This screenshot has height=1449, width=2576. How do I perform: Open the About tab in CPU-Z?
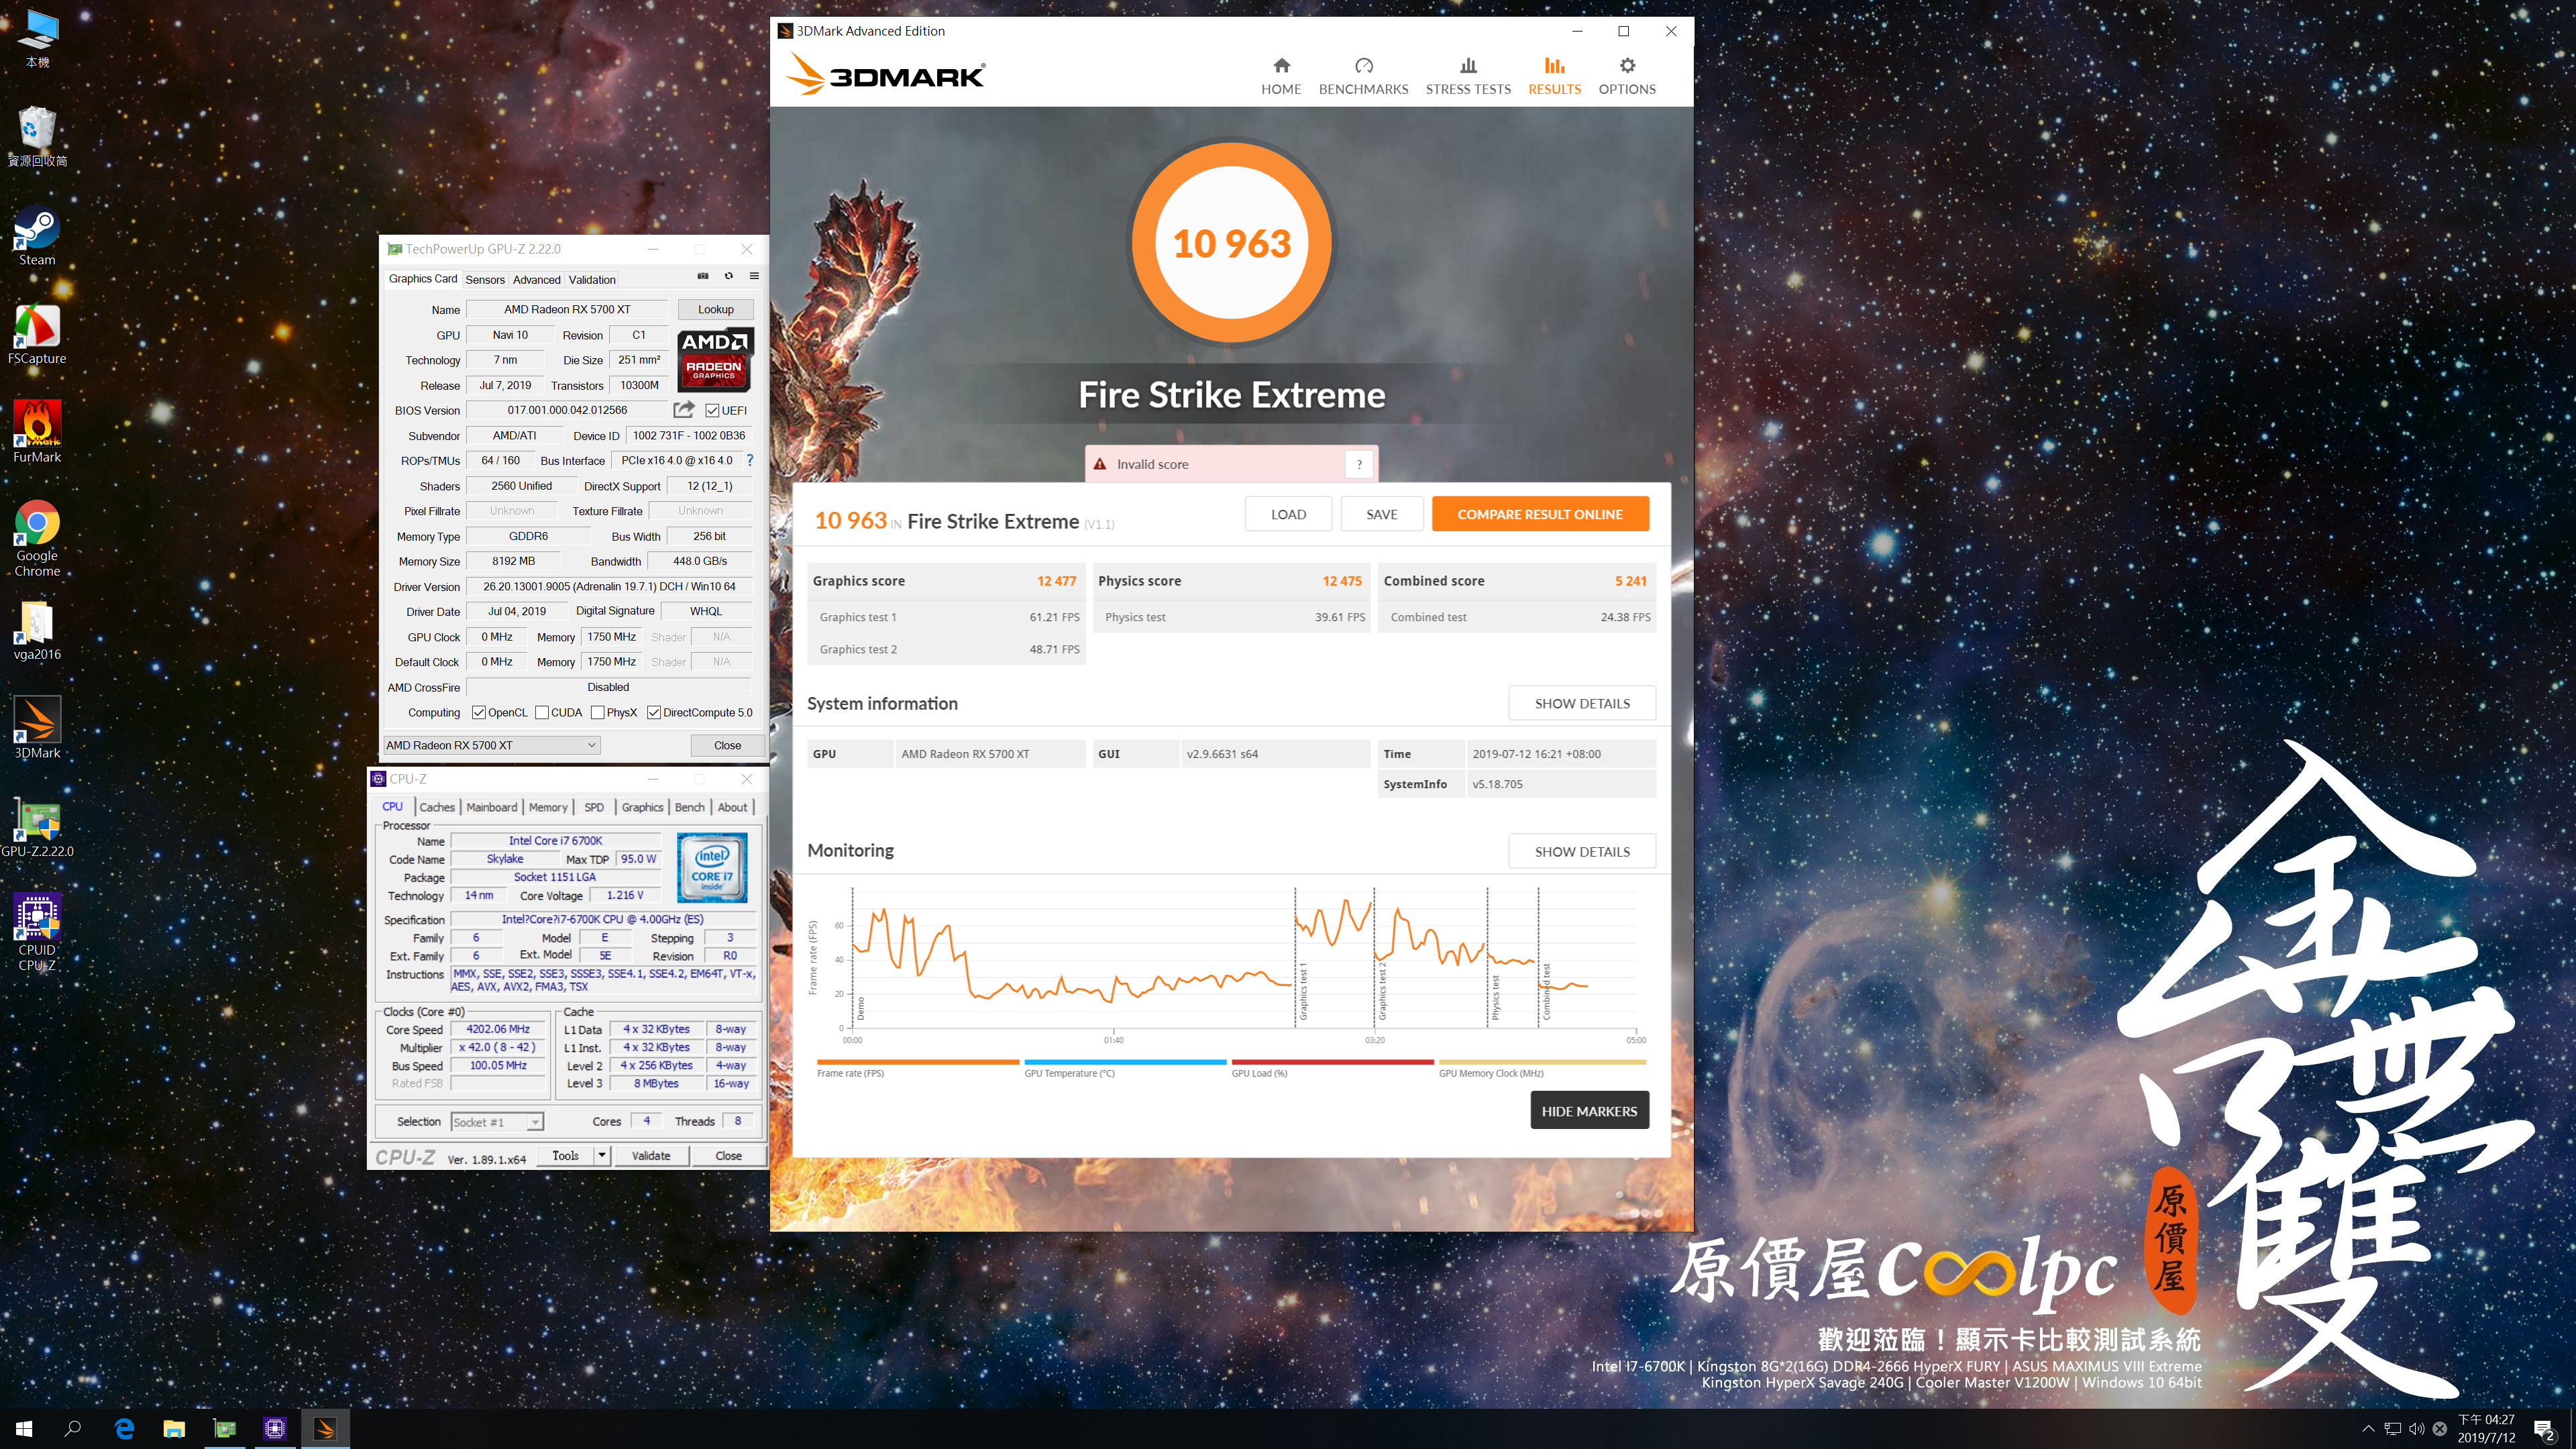tap(732, 807)
